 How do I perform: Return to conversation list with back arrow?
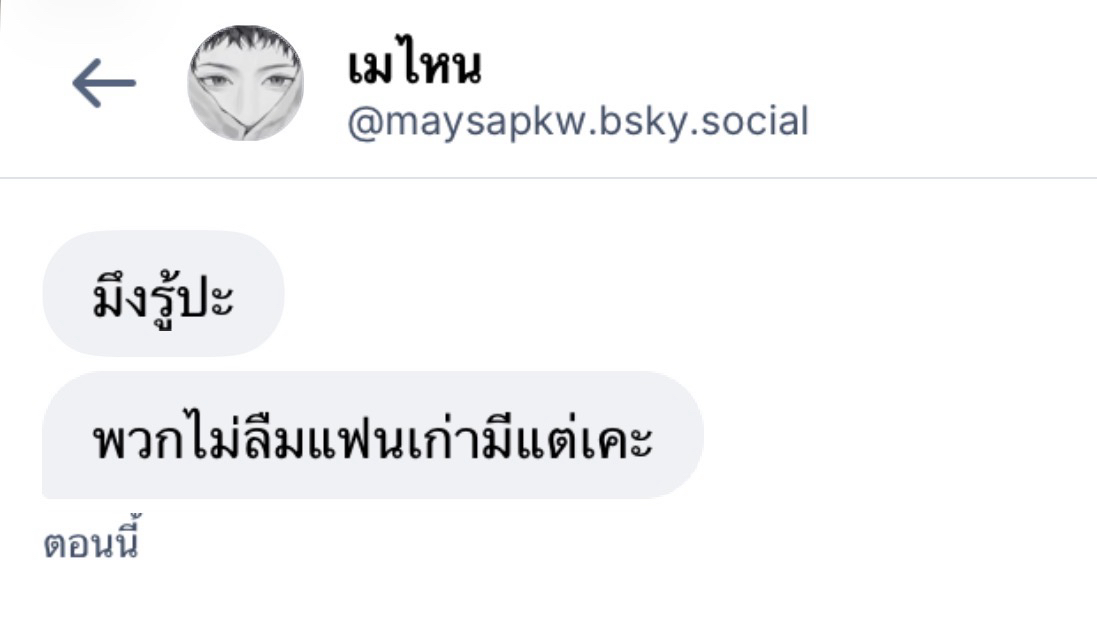104,83
